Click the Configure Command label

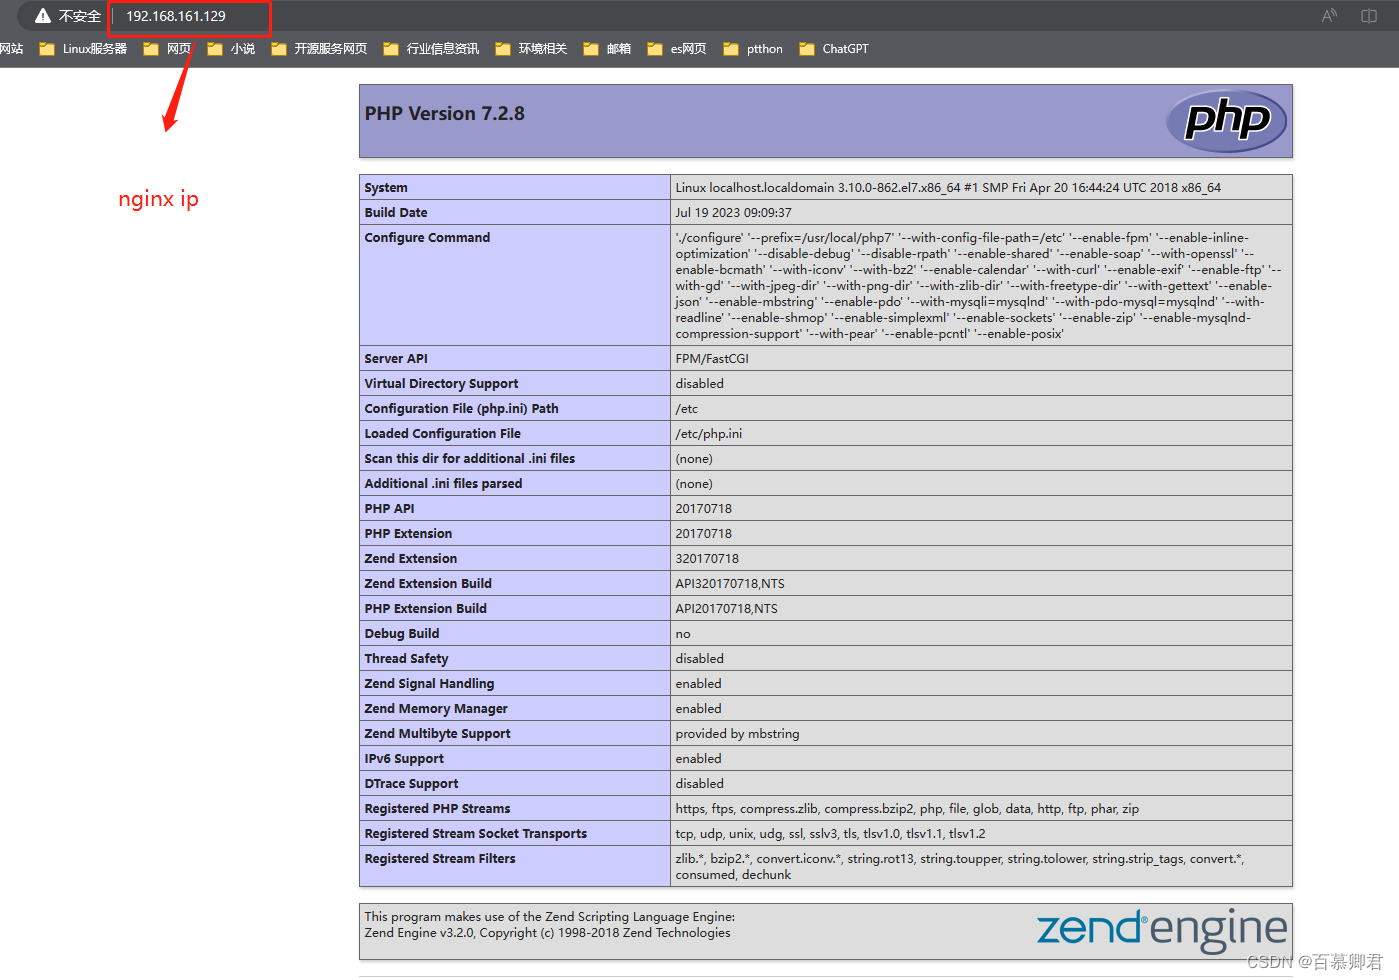coord(427,238)
